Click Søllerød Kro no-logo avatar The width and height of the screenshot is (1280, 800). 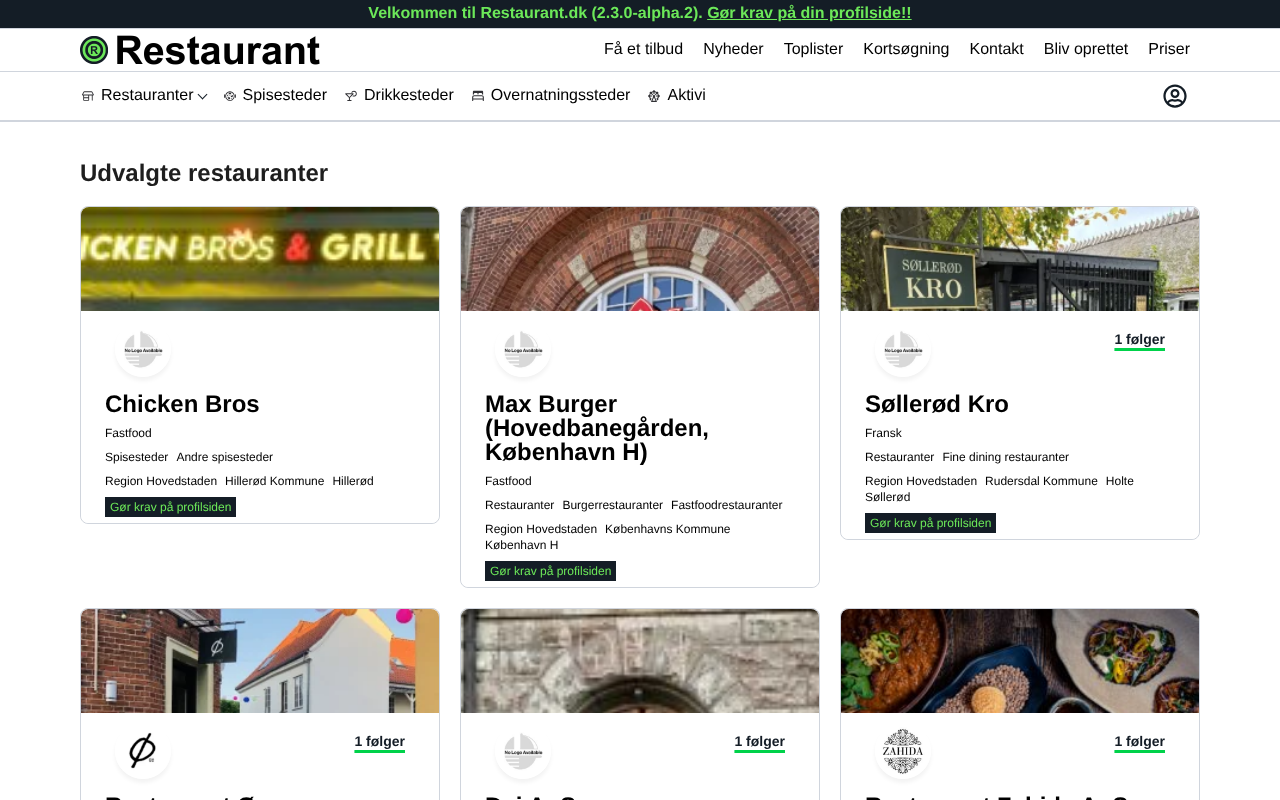click(903, 350)
